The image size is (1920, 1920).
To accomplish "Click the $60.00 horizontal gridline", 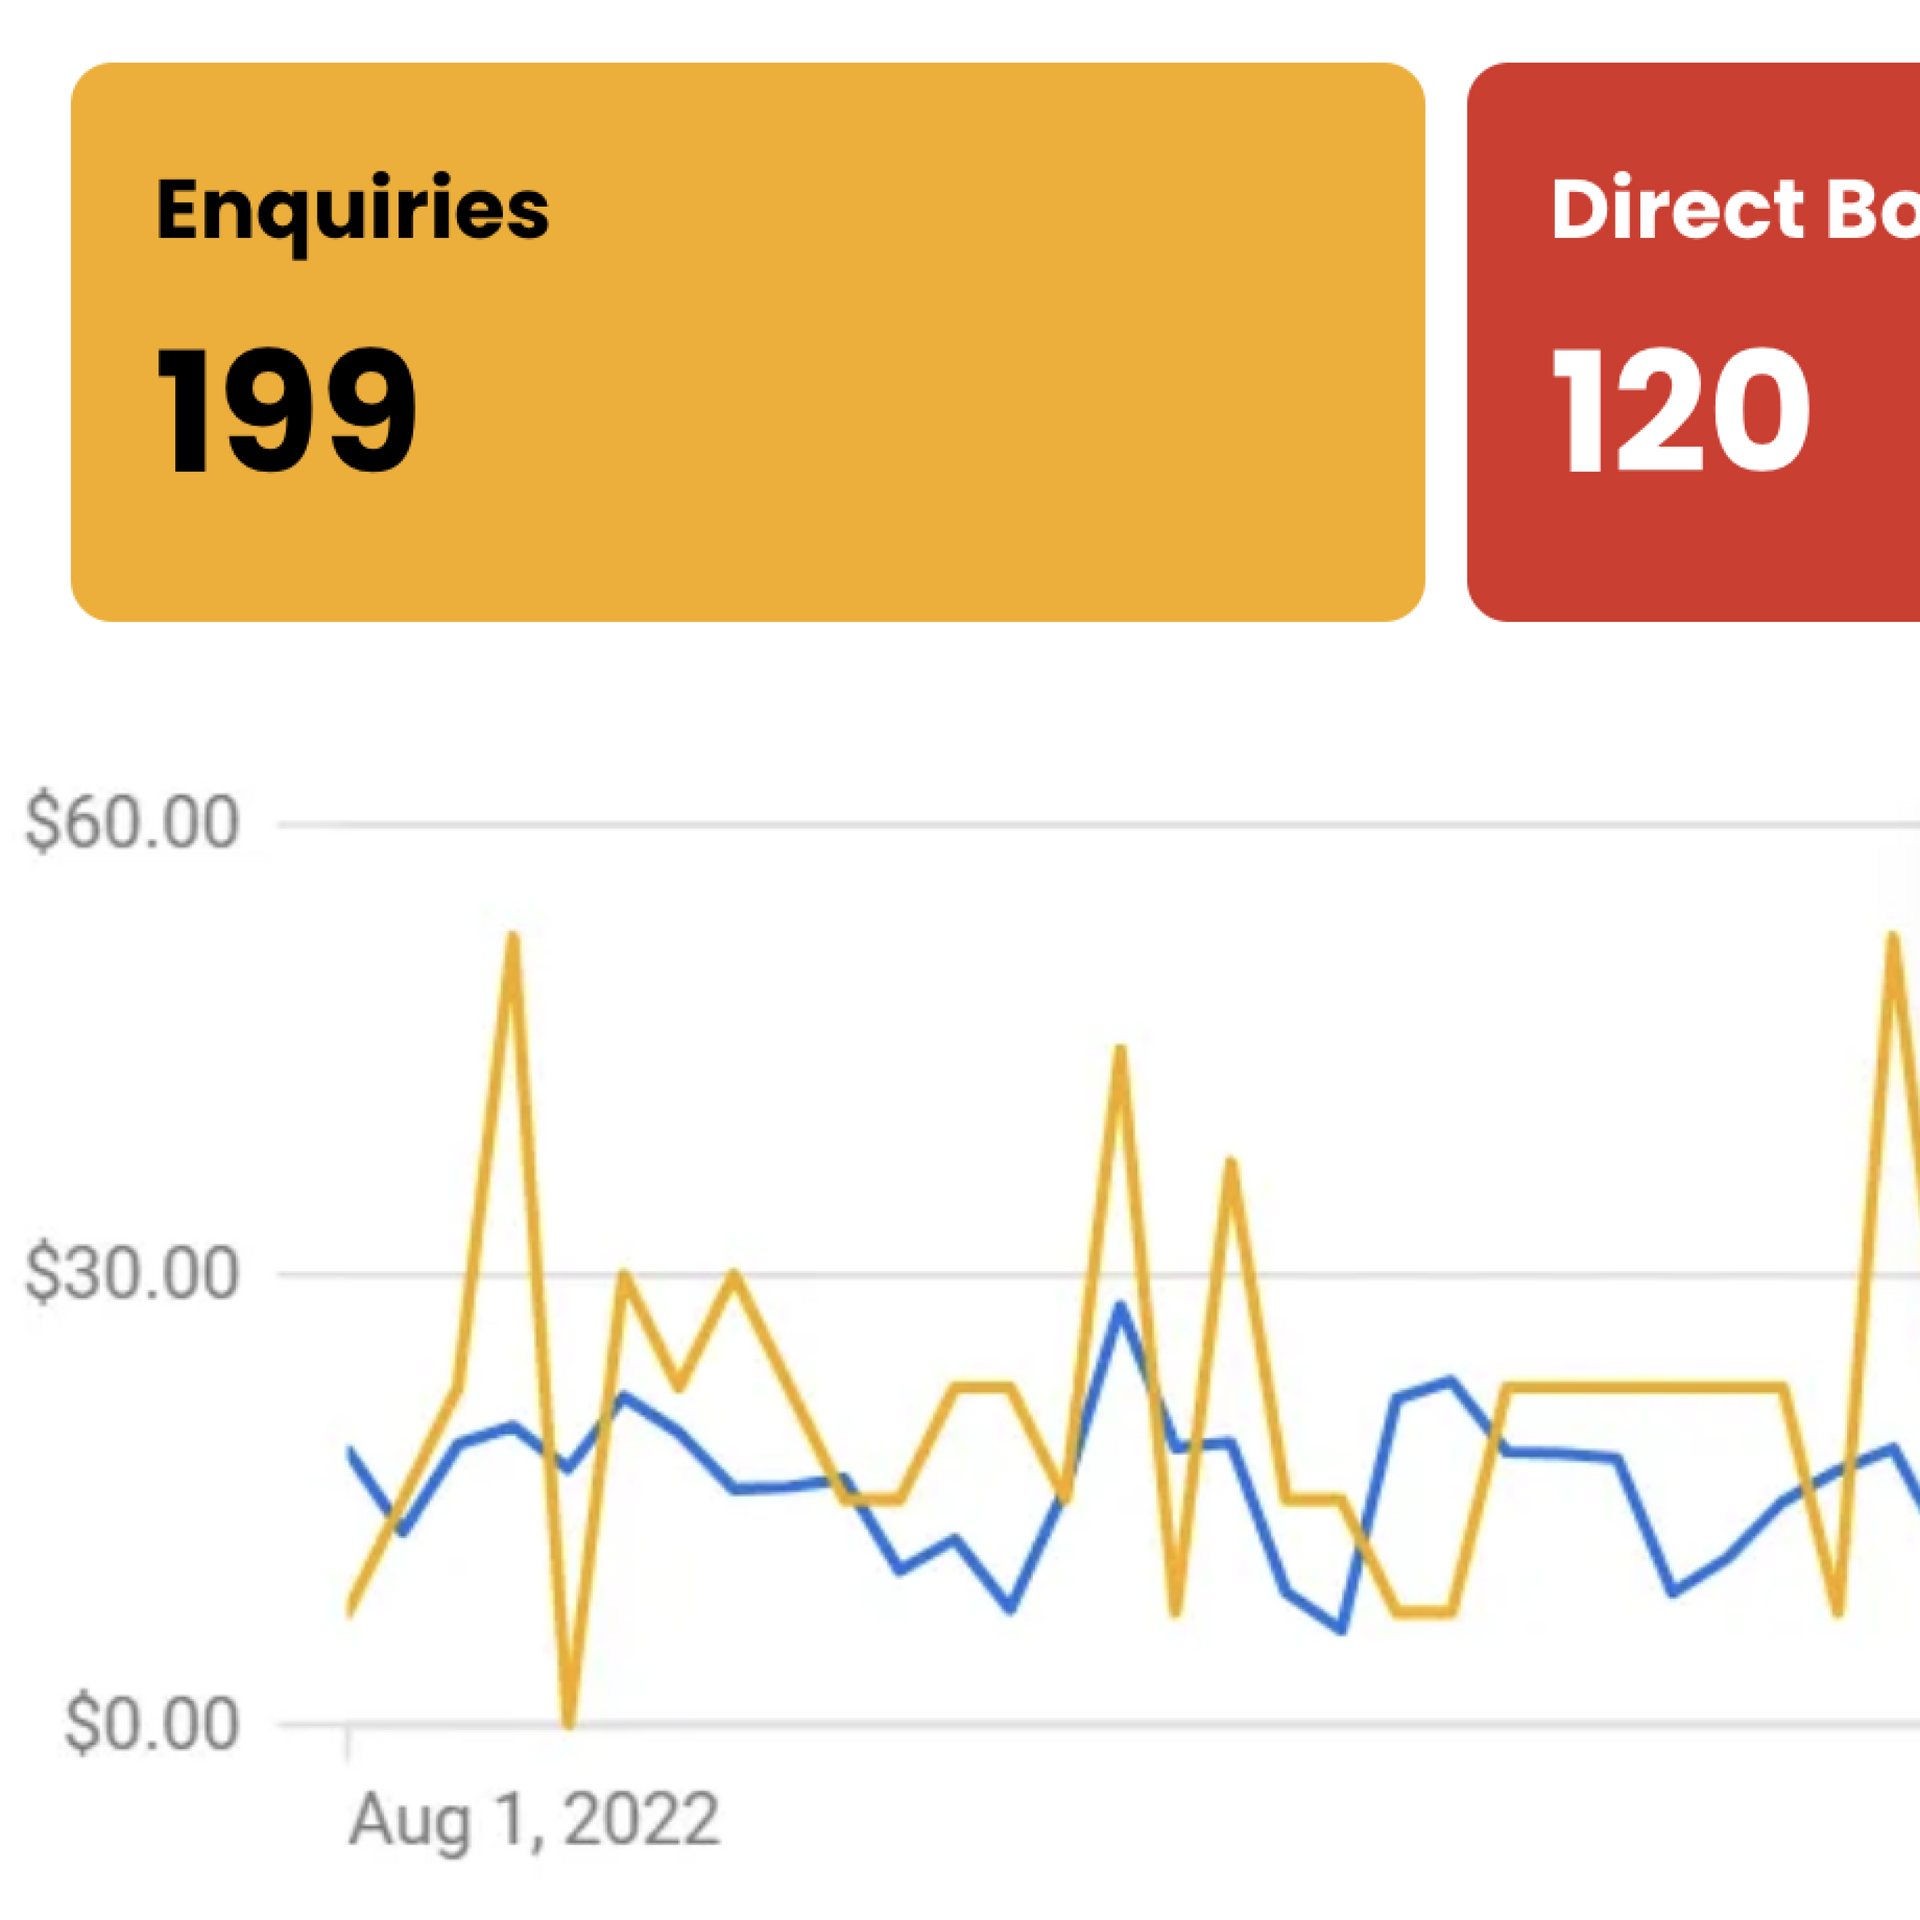I will [1100, 825].
